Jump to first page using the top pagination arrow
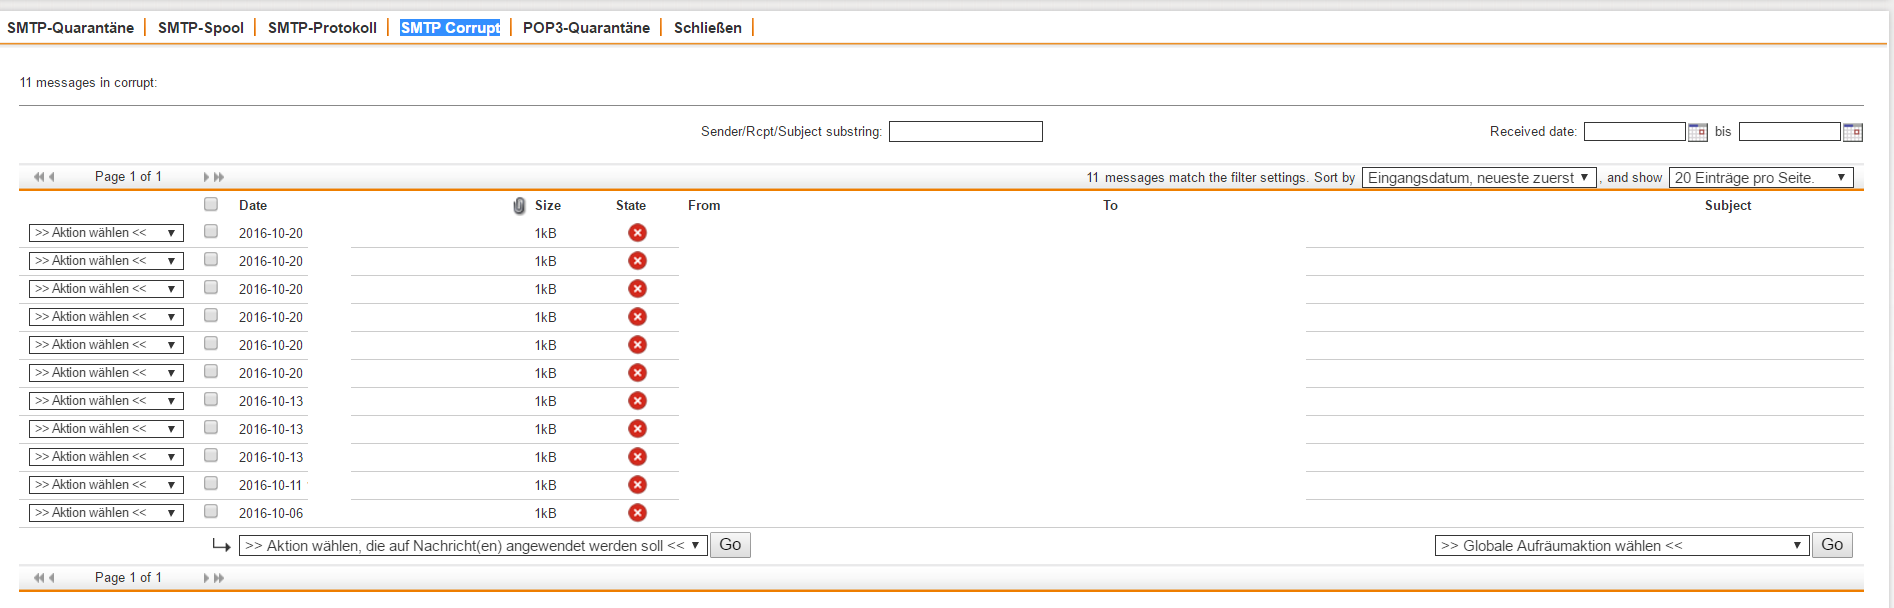Viewport: 1894px width, 608px height. (x=38, y=177)
